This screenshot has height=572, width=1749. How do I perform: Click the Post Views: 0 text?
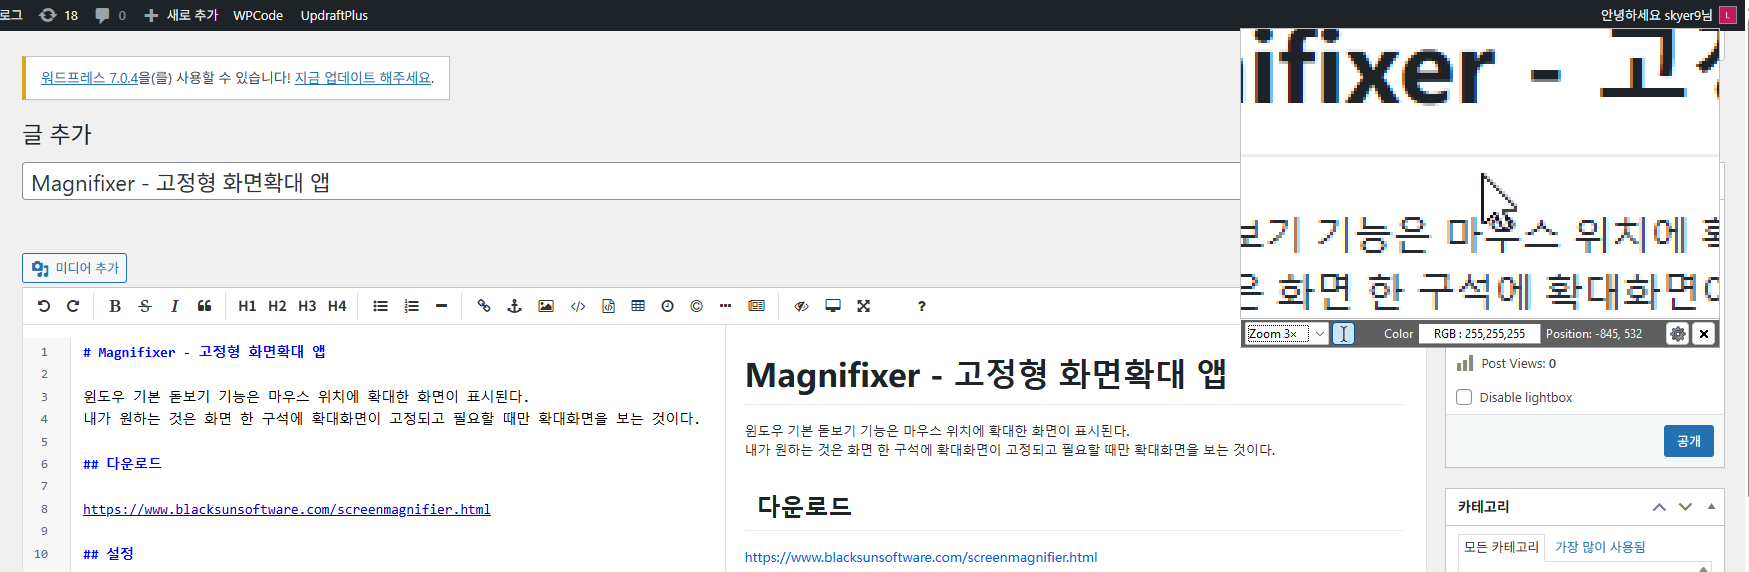click(x=1518, y=364)
